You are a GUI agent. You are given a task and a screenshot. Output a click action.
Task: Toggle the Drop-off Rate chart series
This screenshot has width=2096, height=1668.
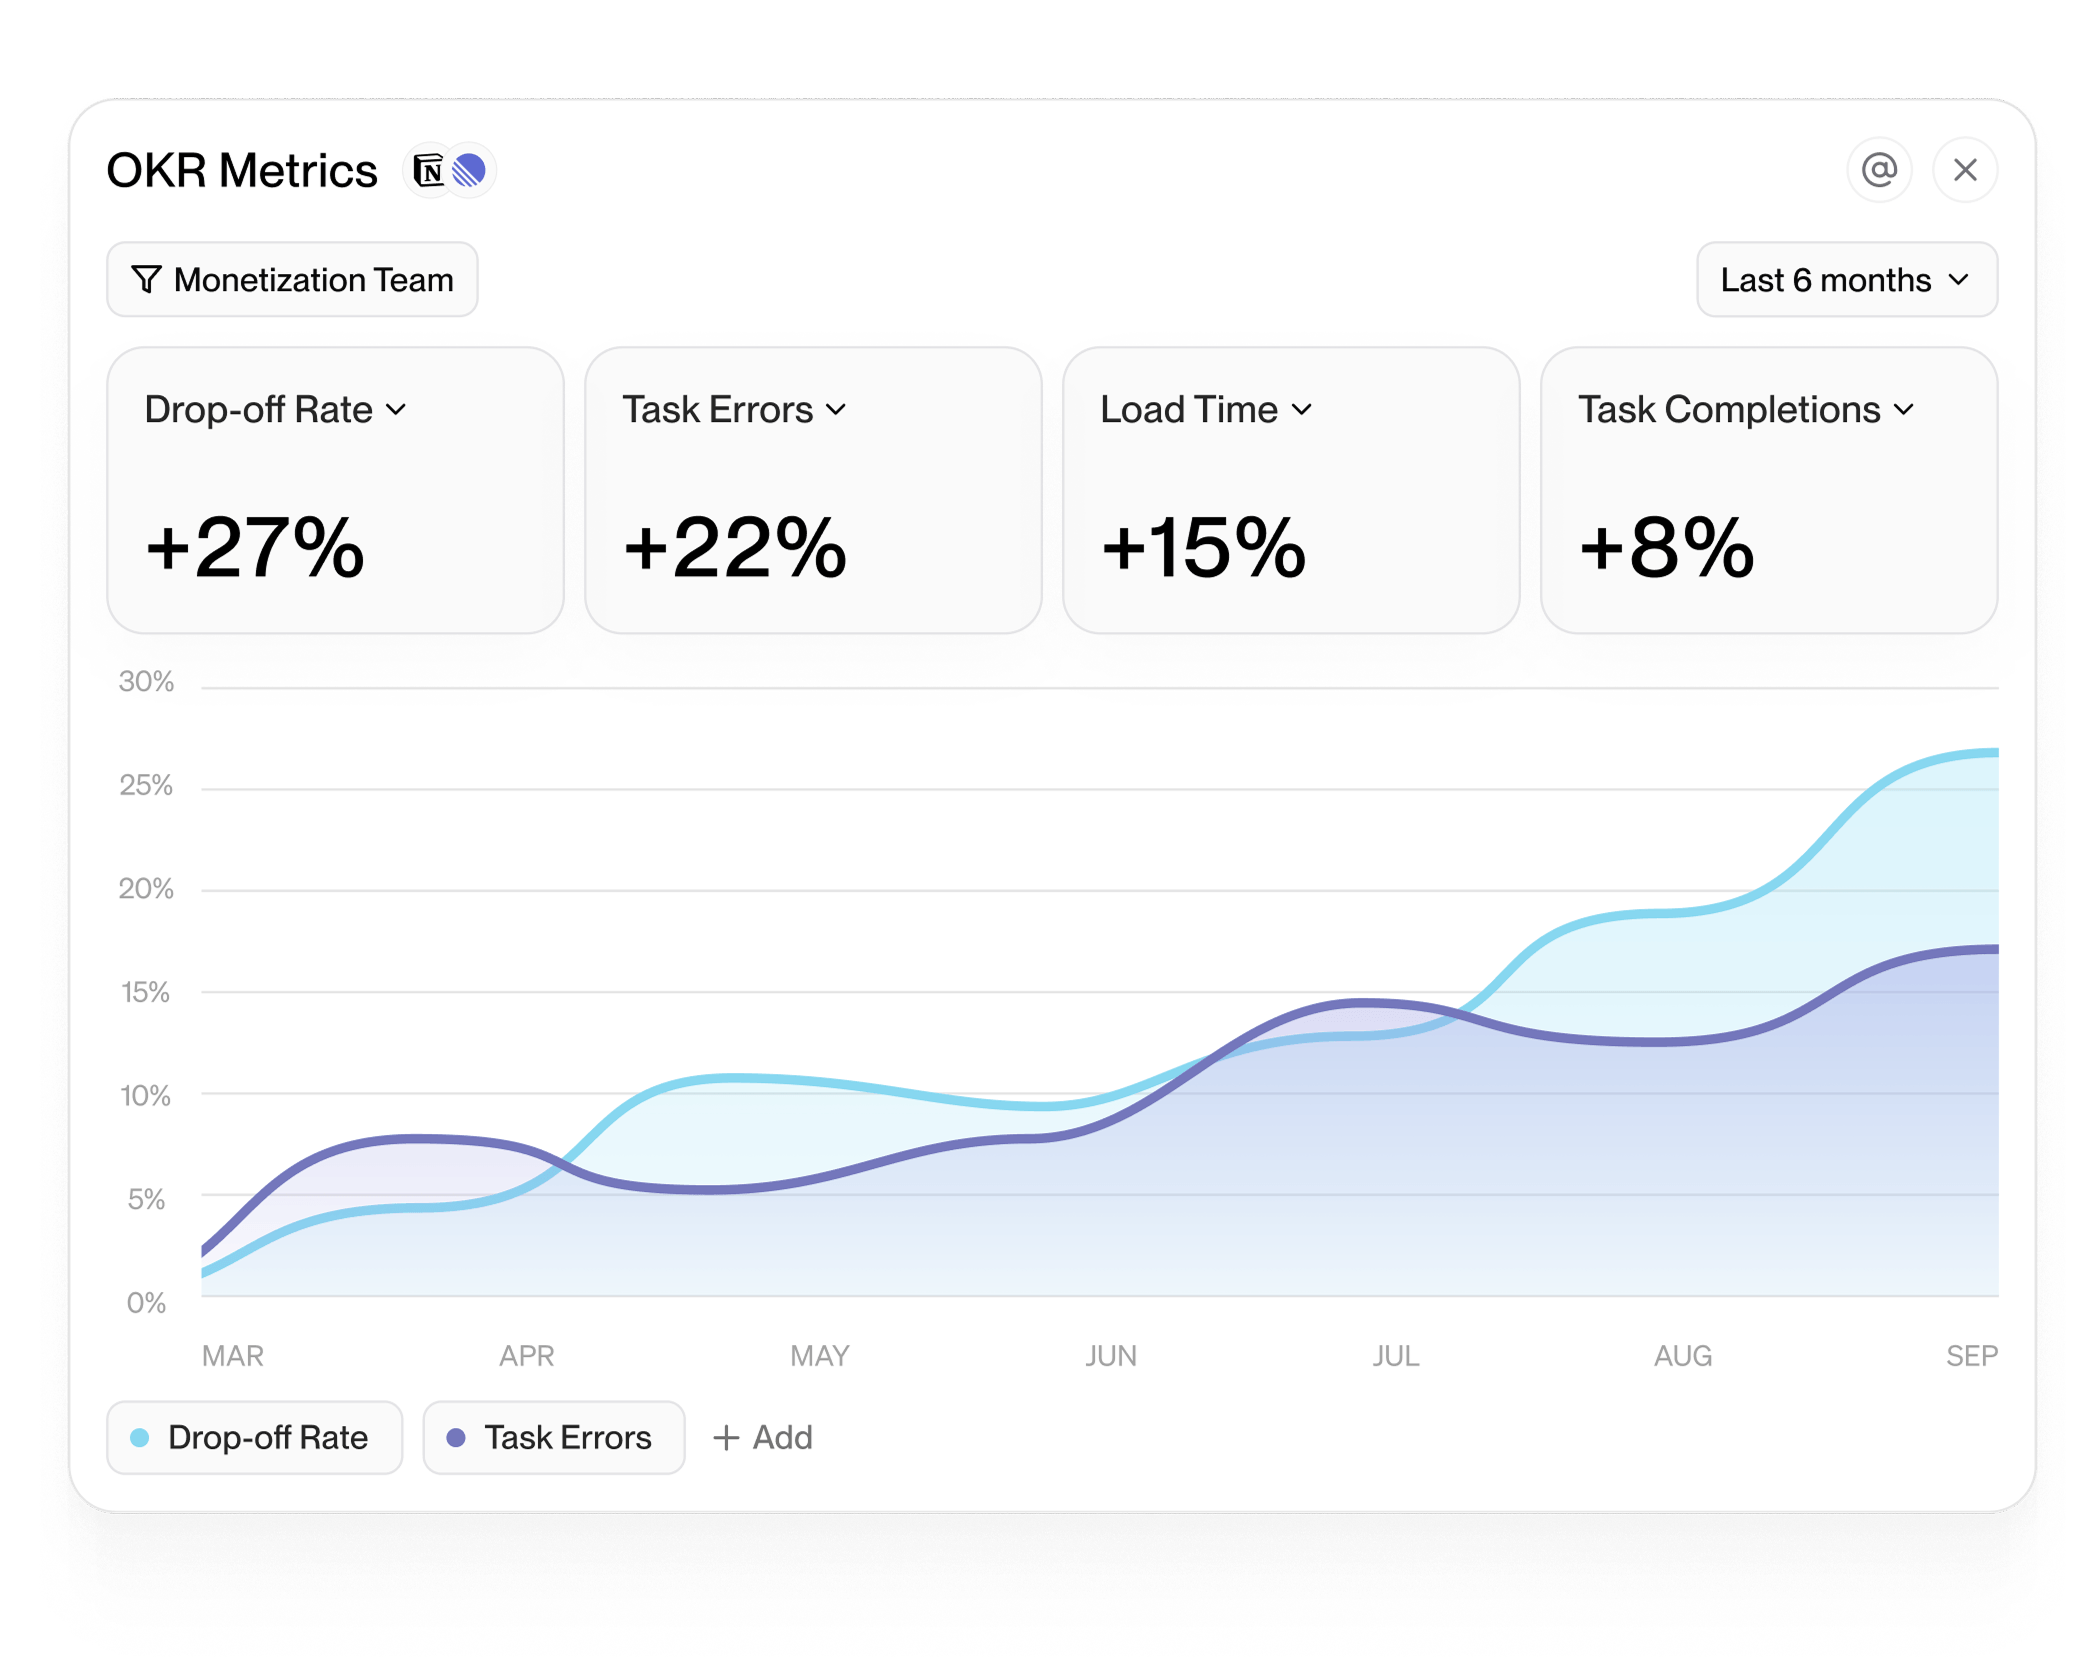pyautogui.click(x=255, y=1438)
